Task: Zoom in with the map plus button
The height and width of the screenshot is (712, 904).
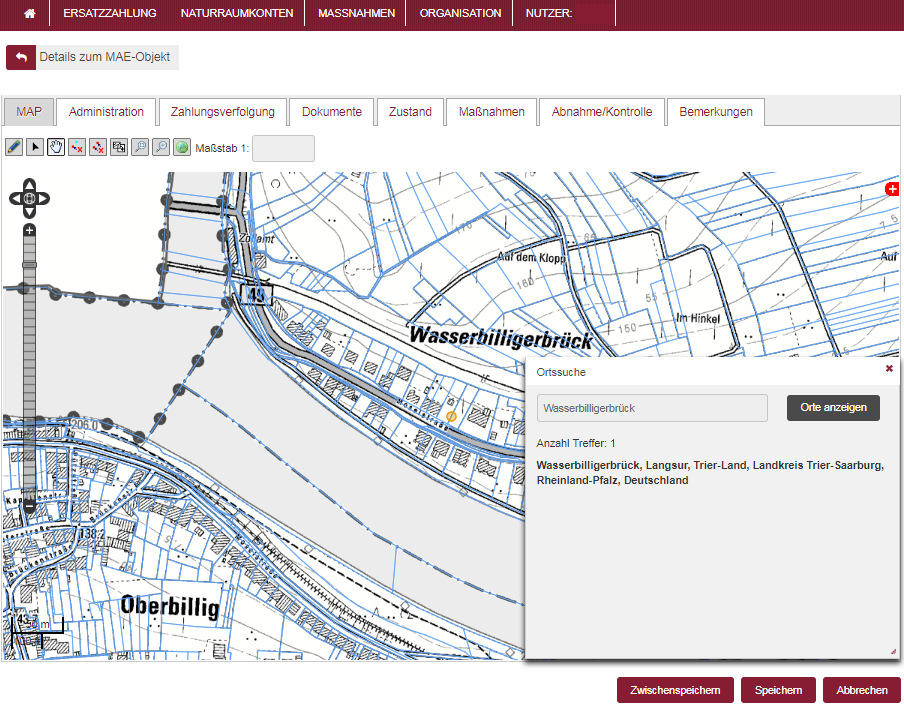Action: (30, 230)
